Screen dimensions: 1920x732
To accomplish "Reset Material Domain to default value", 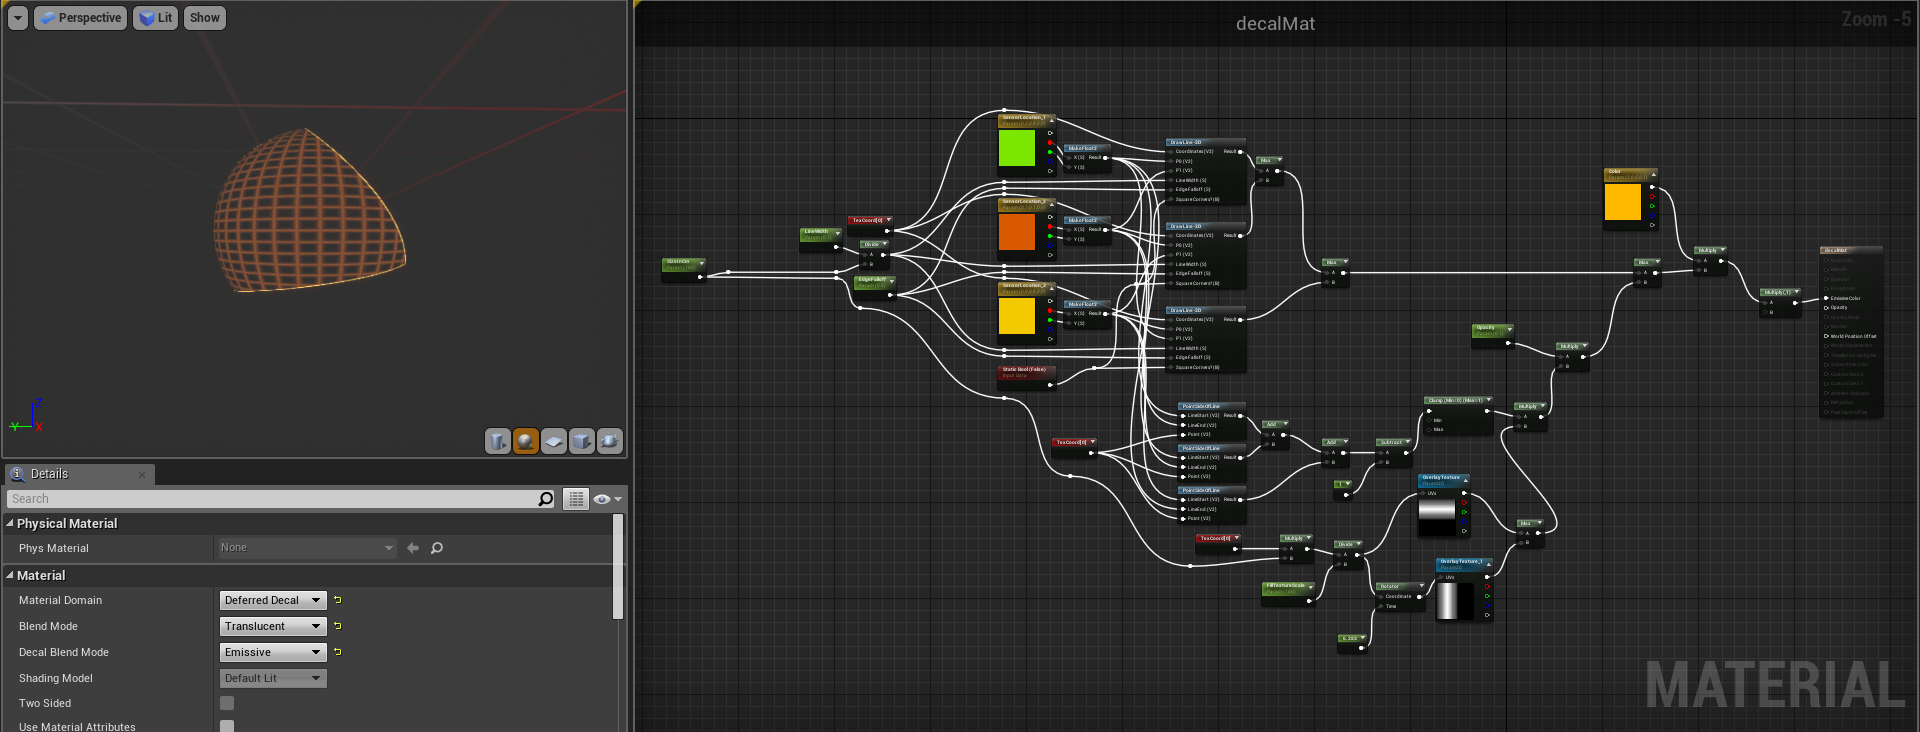I will [x=338, y=600].
